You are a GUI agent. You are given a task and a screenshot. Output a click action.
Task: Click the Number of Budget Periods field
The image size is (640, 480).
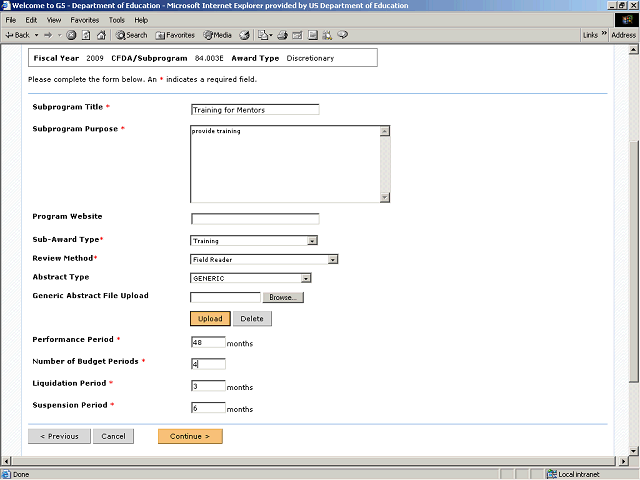(208, 364)
